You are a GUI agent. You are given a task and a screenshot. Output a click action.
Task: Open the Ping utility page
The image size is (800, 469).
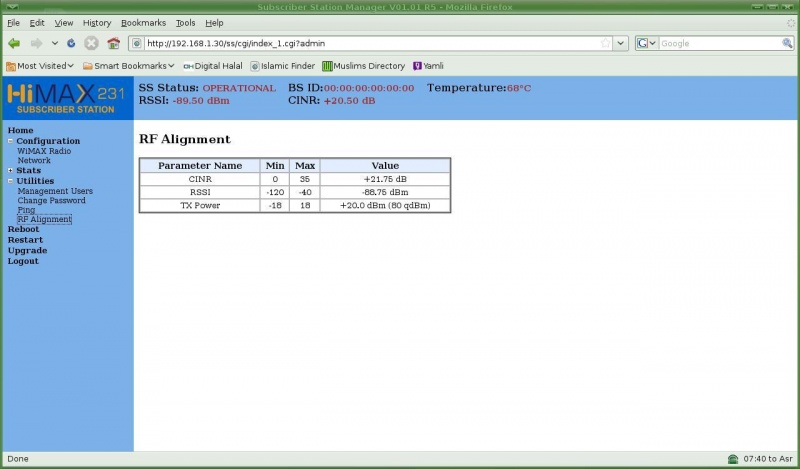pos(26,210)
